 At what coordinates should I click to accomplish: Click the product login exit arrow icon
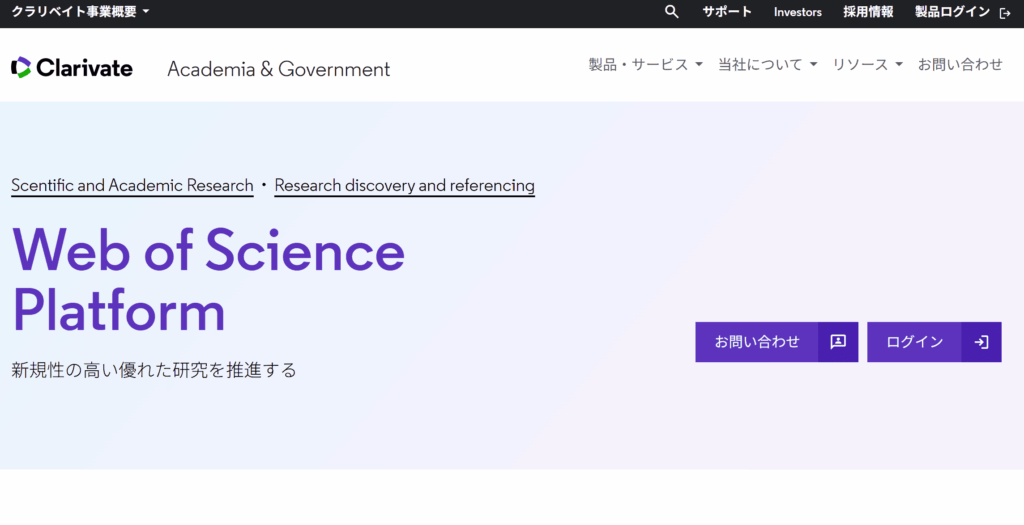(1005, 13)
